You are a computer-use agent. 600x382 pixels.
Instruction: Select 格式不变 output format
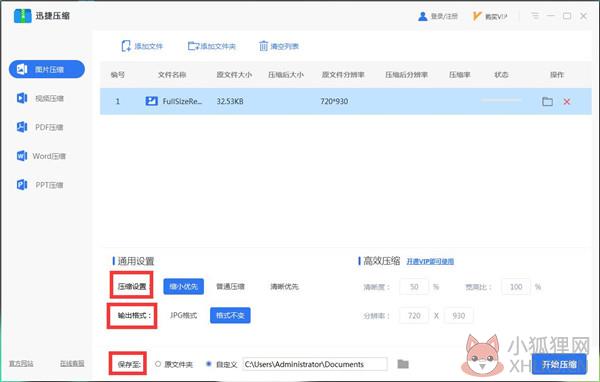(x=230, y=315)
